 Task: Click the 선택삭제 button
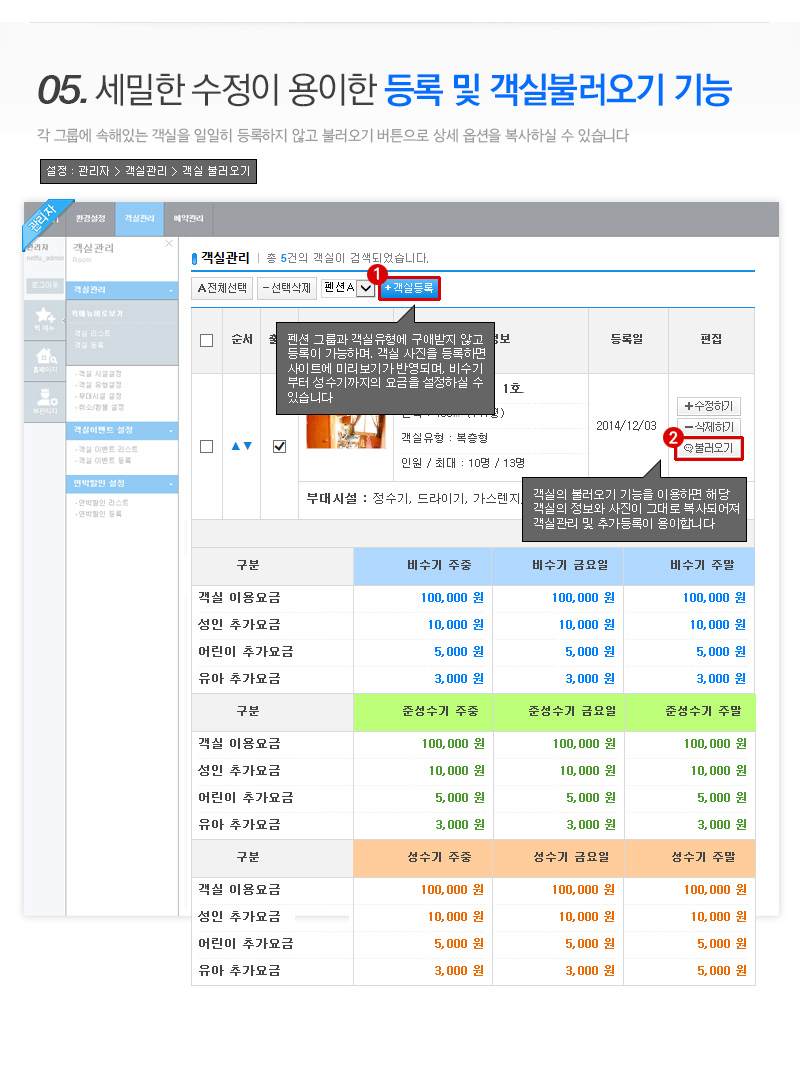point(286,288)
